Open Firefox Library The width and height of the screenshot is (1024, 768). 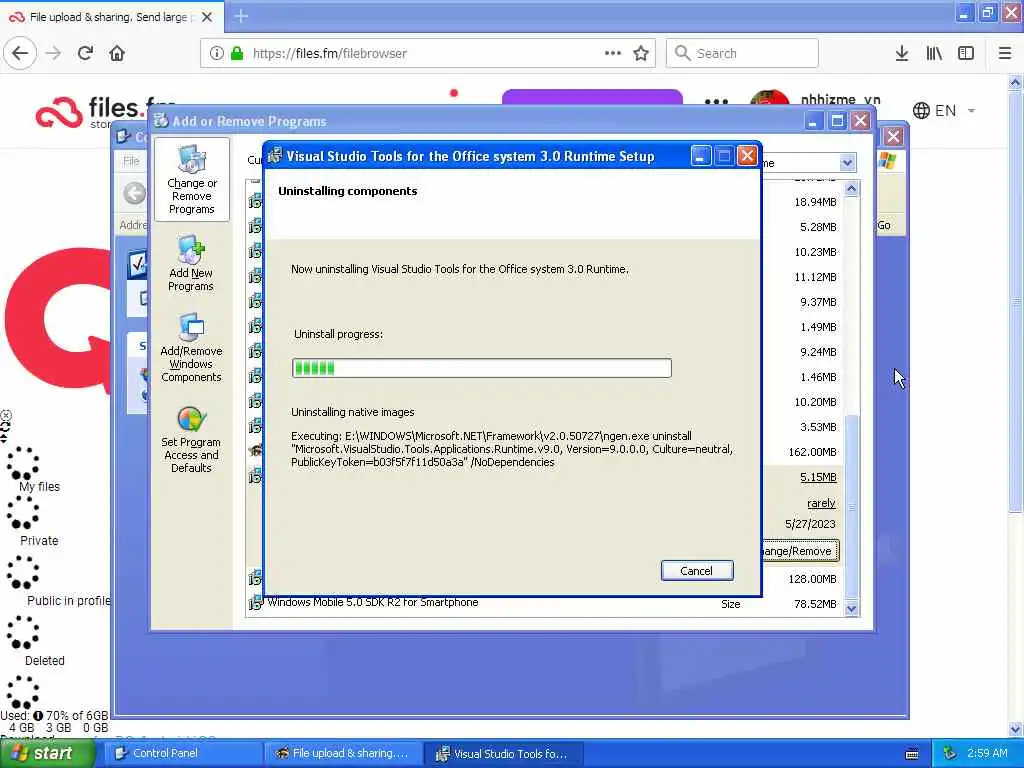[x=934, y=53]
